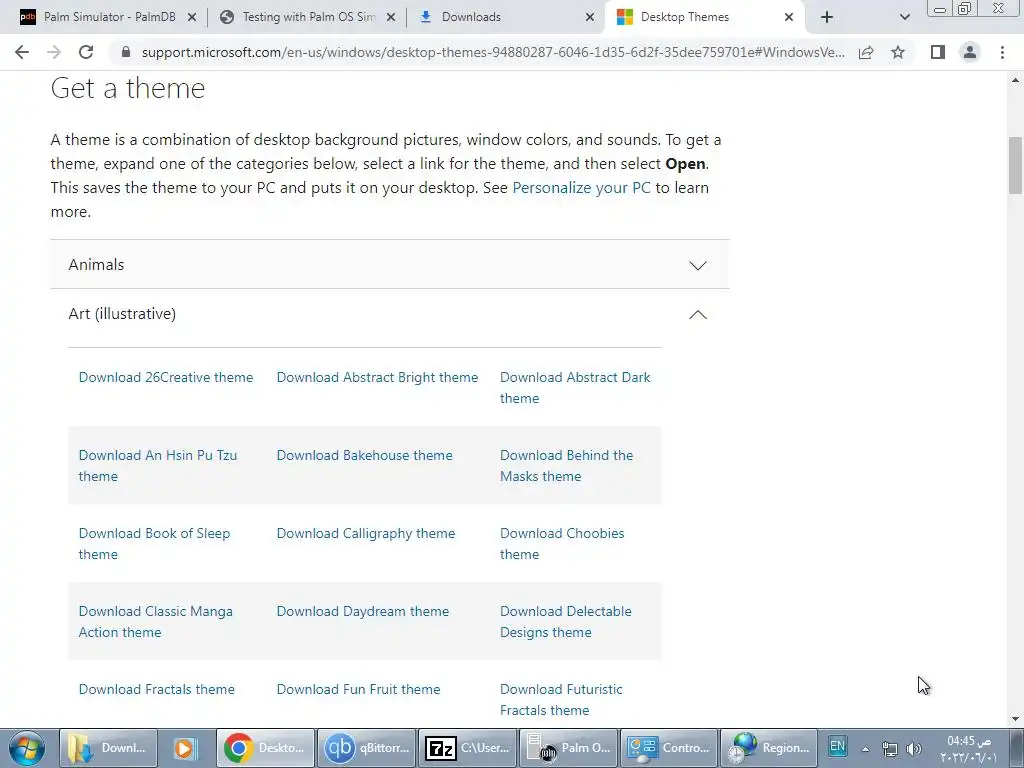Open volume speaker tray icon
The width and height of the screenshot is (1024, 768).
click(914, 749)
